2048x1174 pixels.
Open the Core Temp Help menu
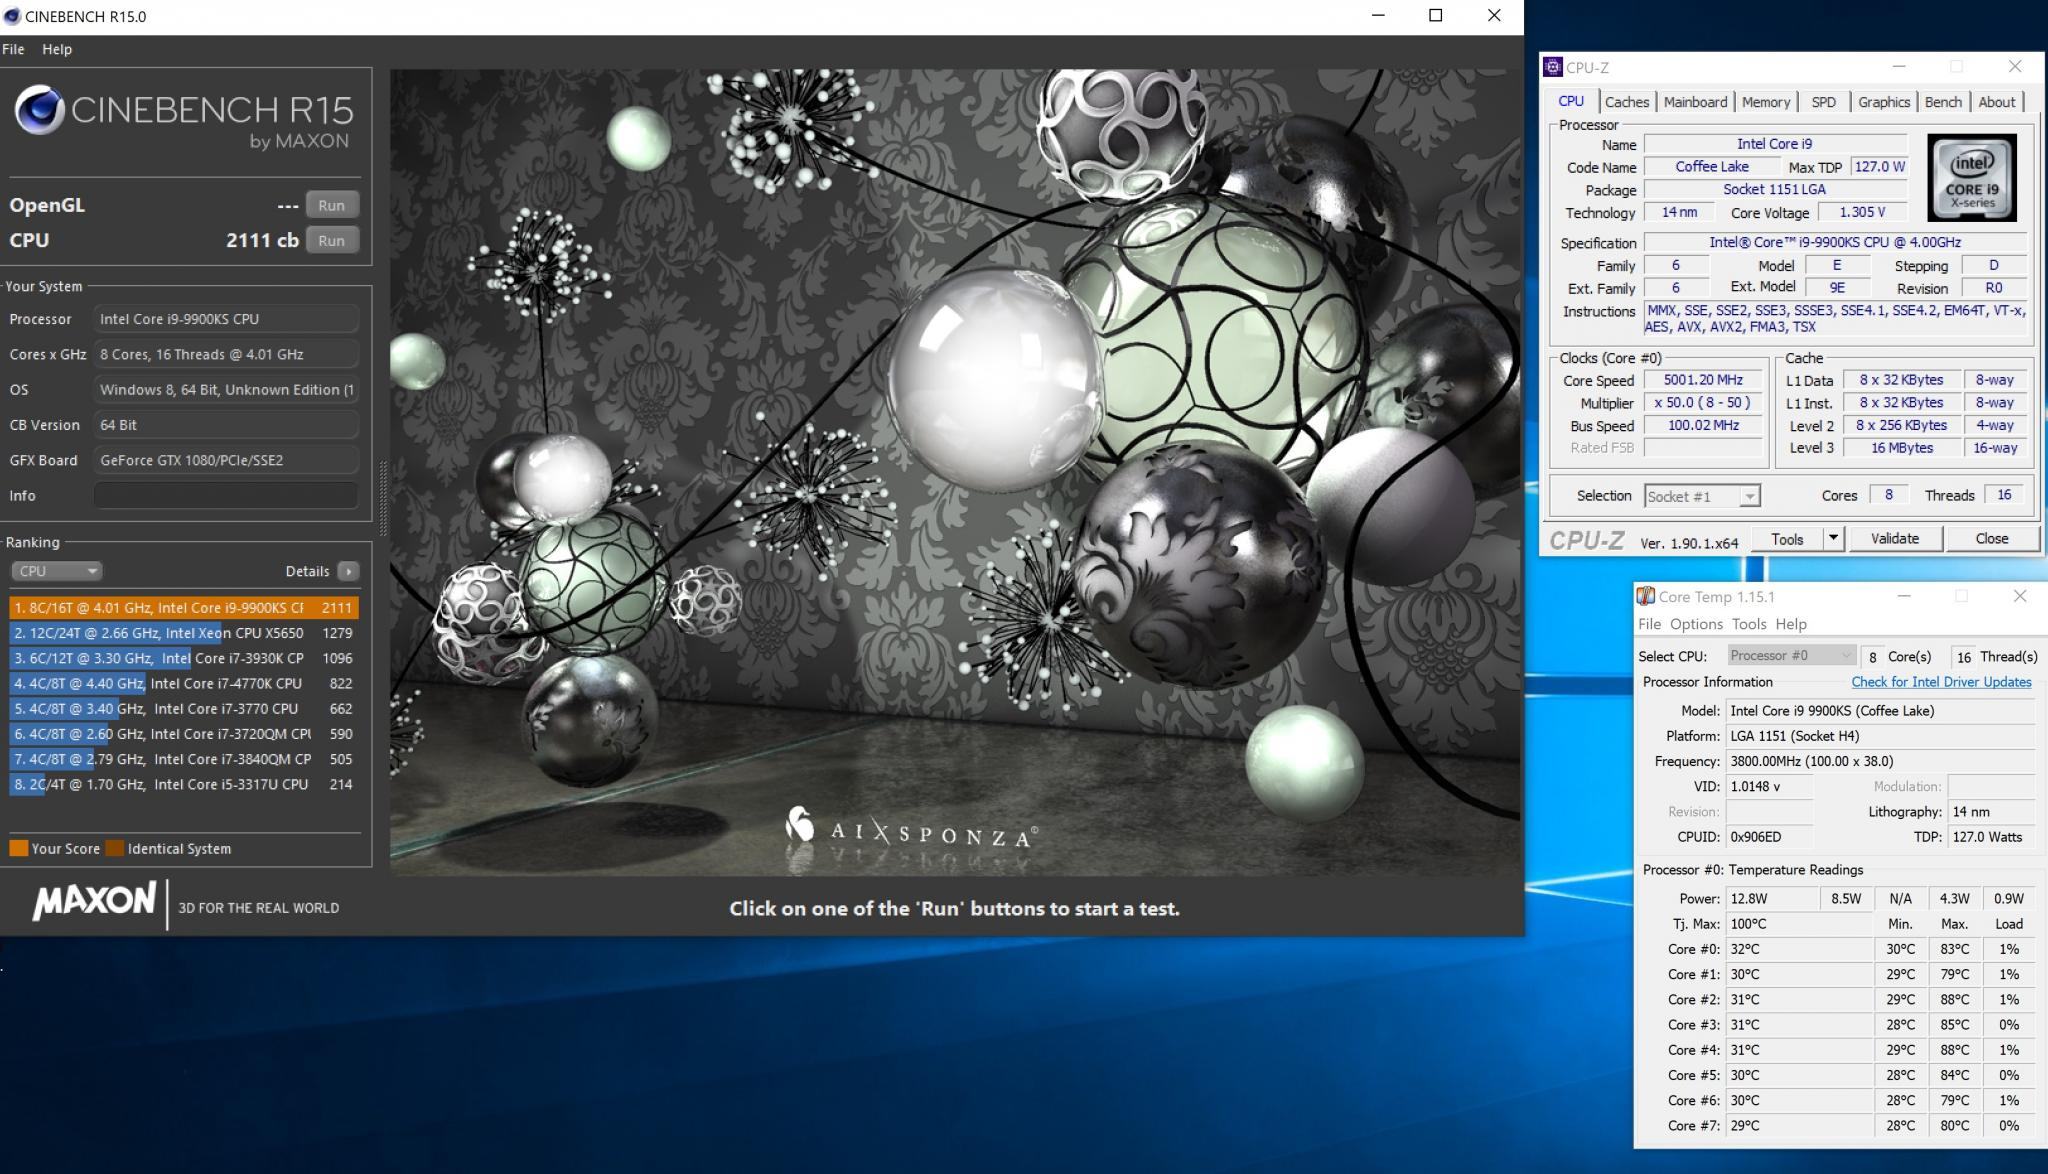(1790, 624)
